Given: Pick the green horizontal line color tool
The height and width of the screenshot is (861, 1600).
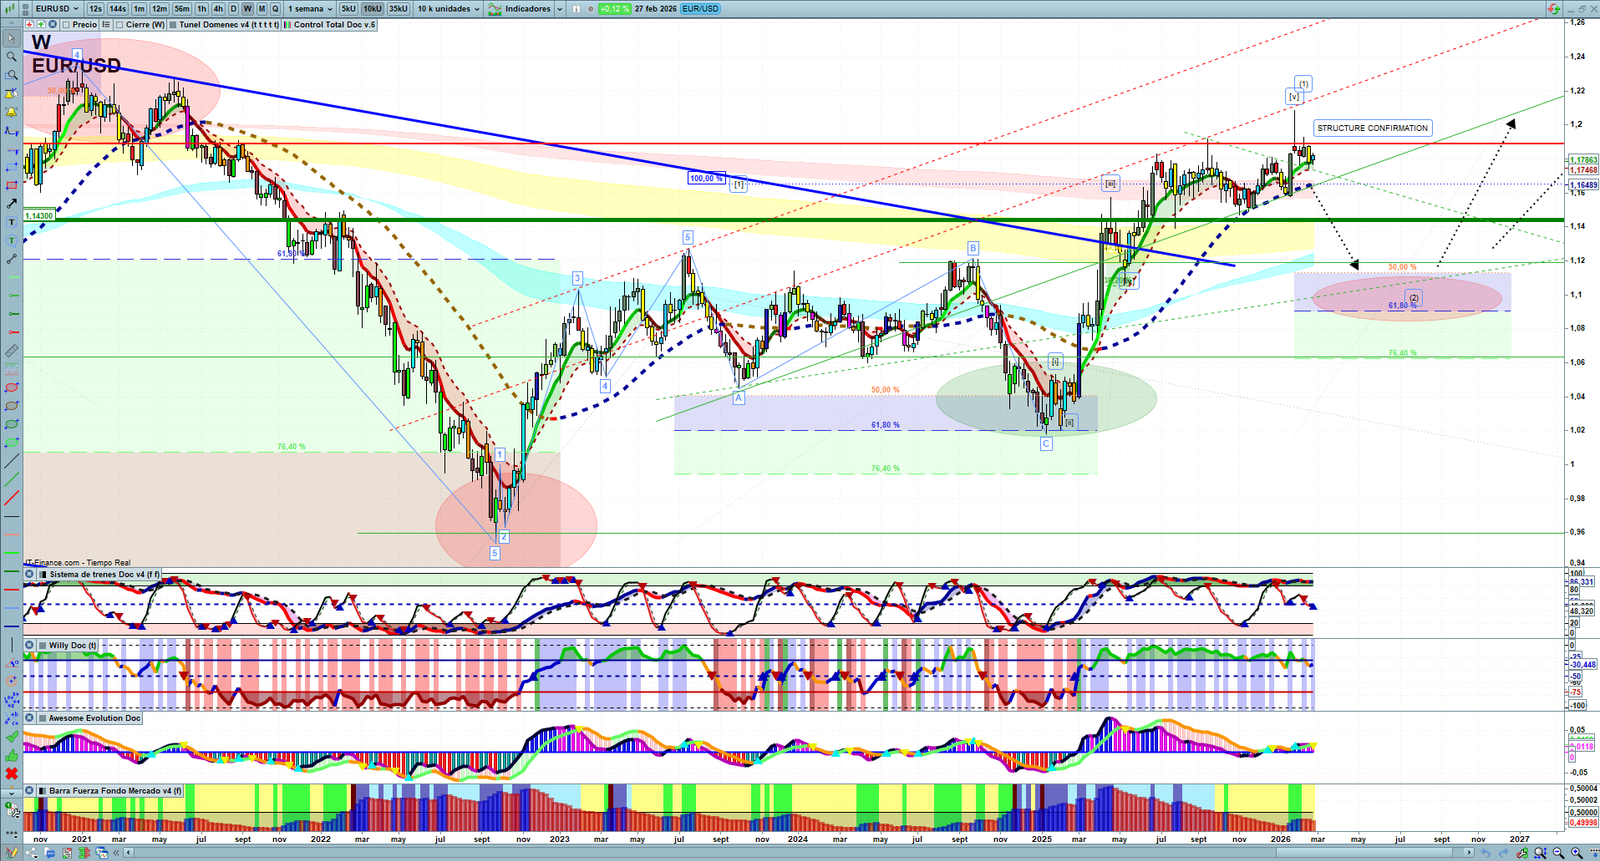Looking at the screenshot, I should pos(11,553).
